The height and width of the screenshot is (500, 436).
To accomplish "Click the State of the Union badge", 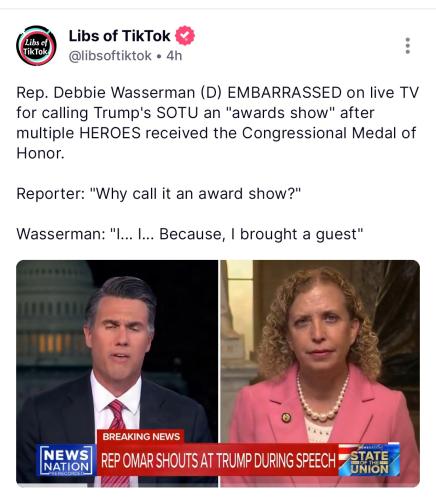I will [369, 459].
